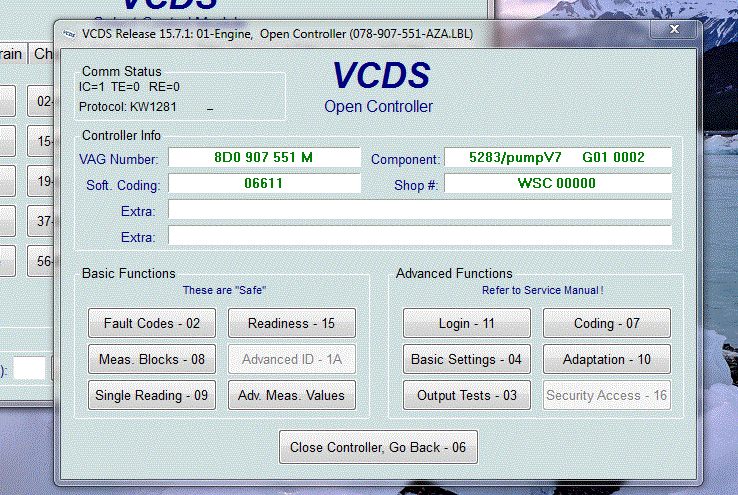Open Adaptation - 10
This screenshot has width=738, height=495.
607,359
